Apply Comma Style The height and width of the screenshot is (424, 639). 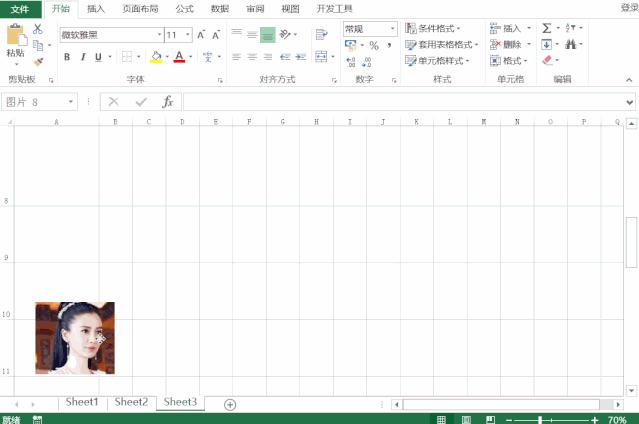[390, 45]
